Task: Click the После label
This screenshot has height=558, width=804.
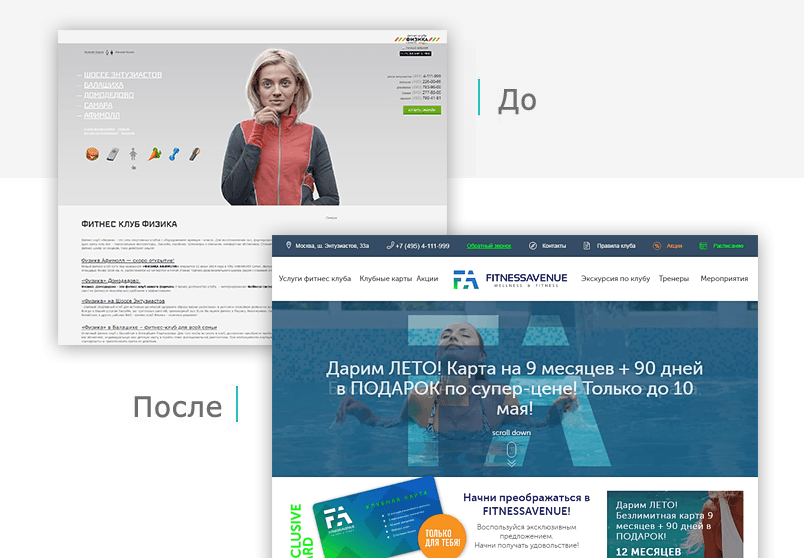Action: click(x=177, y=407)
